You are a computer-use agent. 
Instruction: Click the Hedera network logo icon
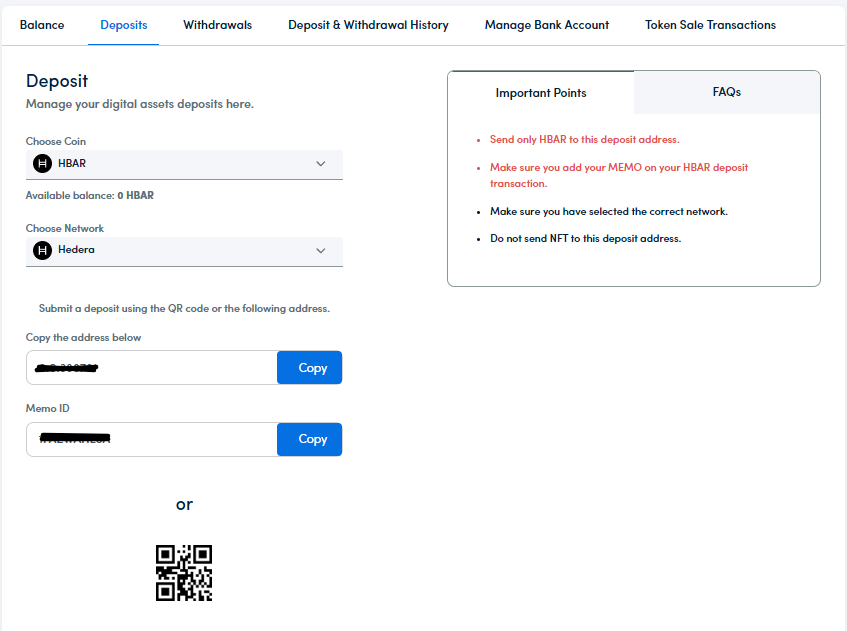tap(42, 251)
